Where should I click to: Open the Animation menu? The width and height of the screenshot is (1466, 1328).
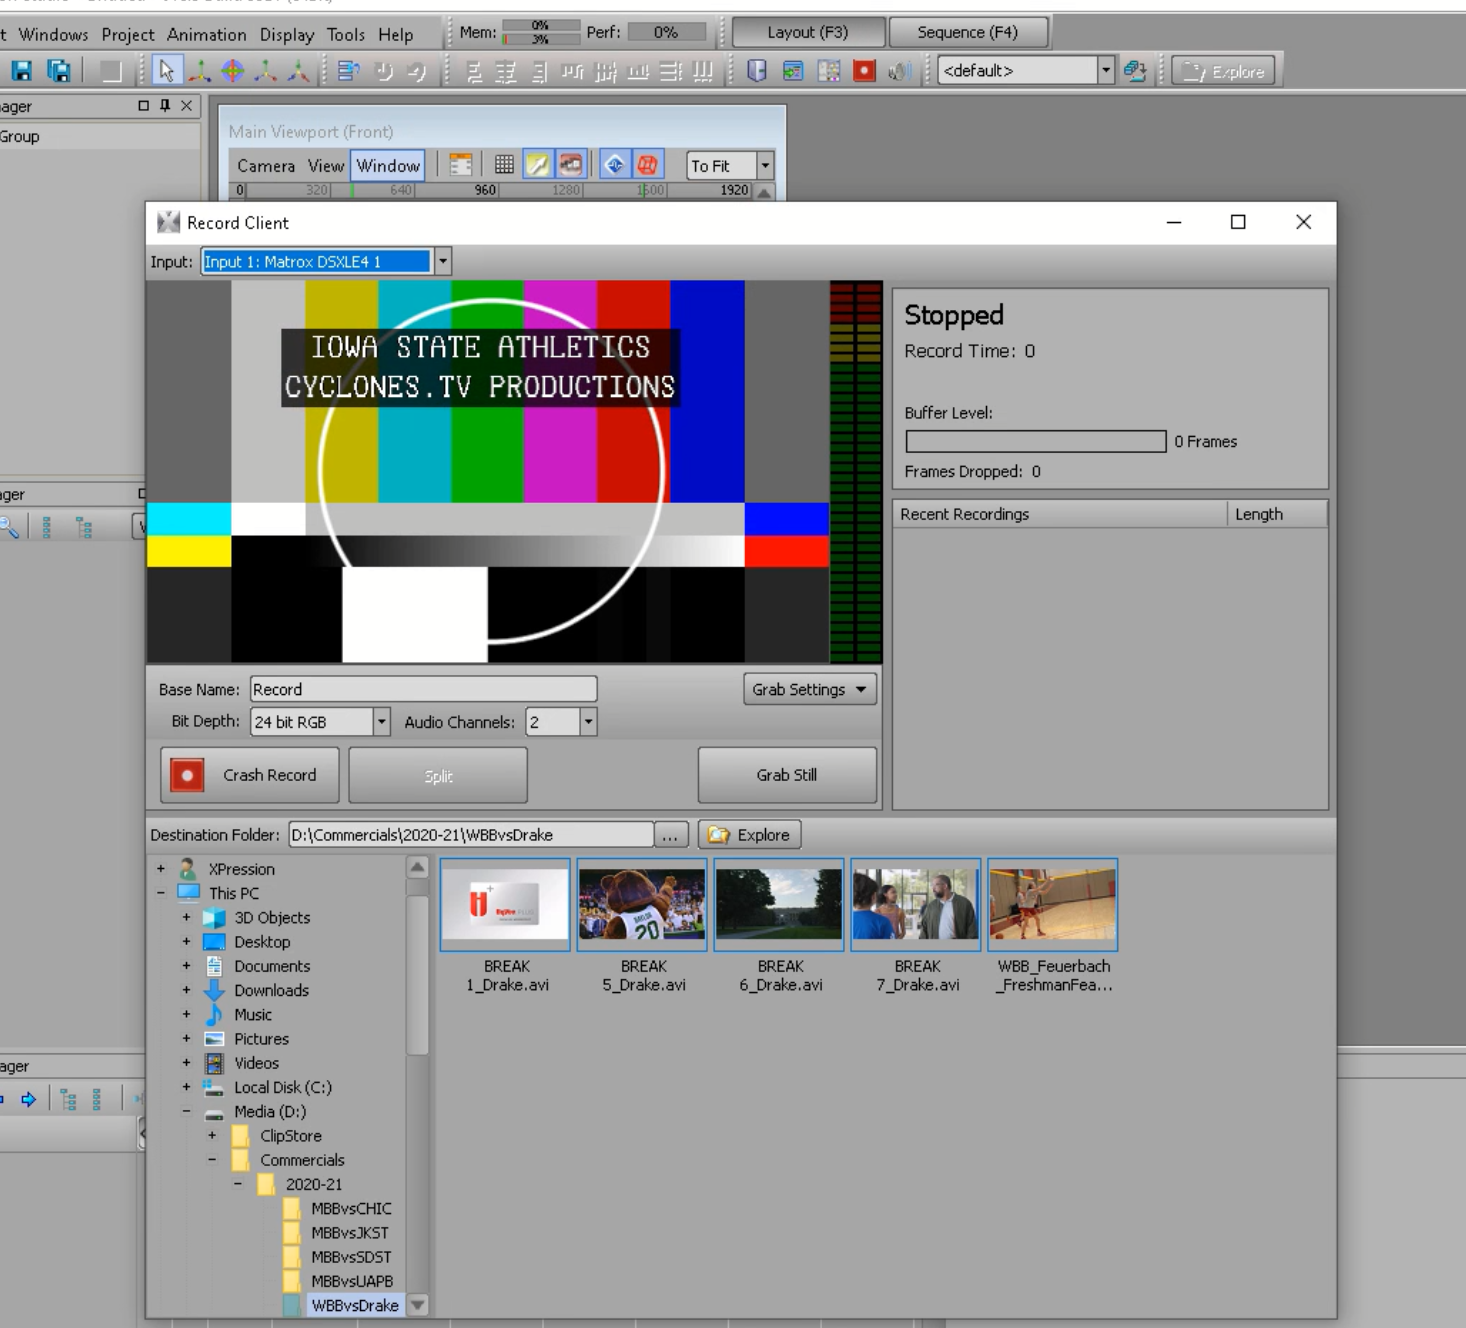point(206,34)
